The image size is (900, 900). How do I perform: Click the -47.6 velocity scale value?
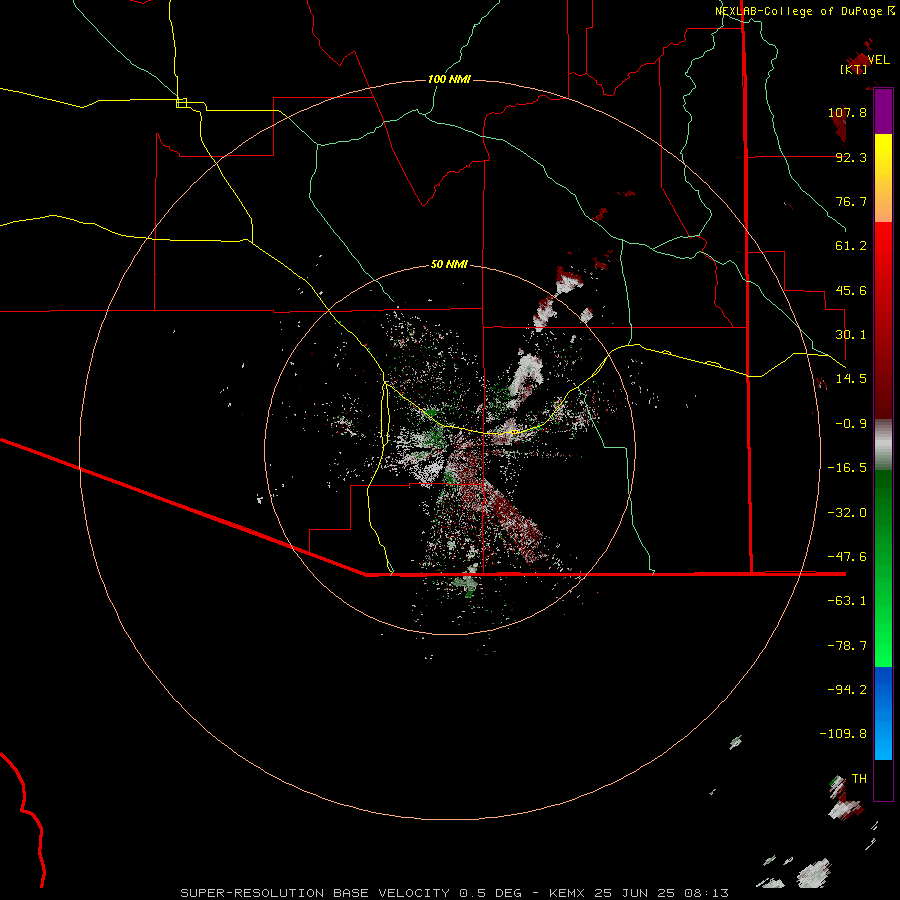coord(847,557)
